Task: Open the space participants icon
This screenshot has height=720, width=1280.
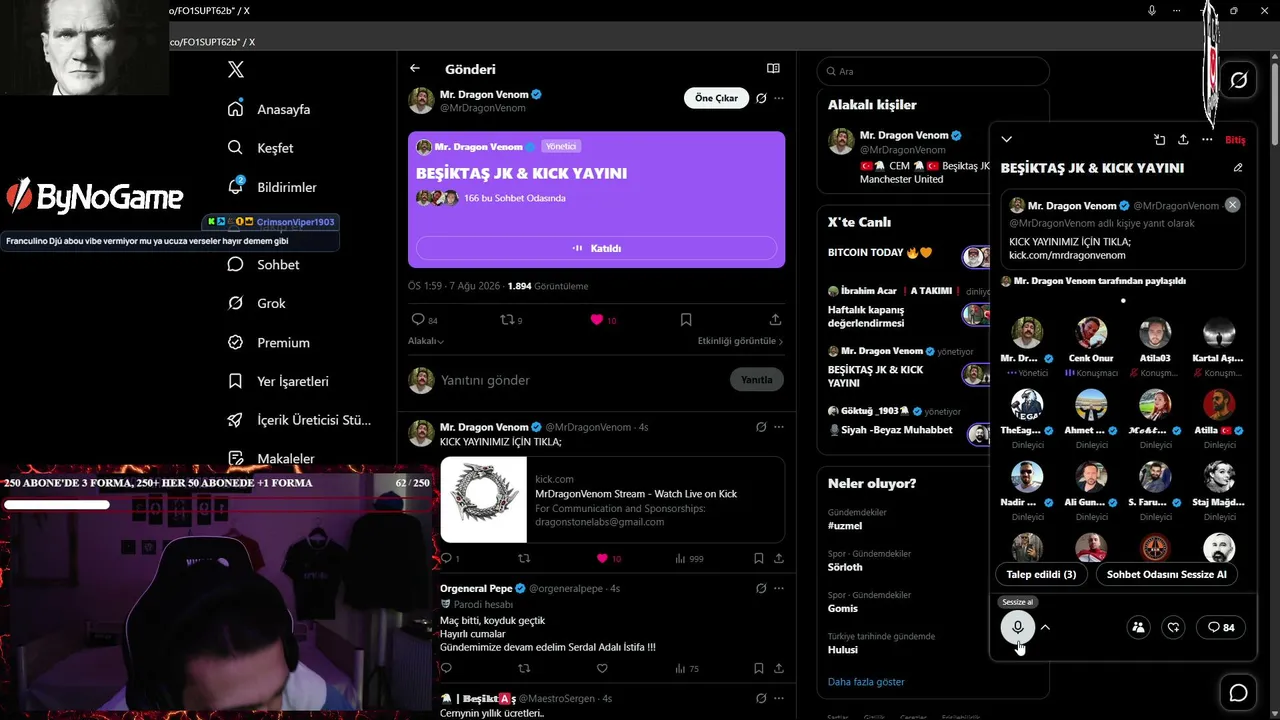Action: (1138, 627)
